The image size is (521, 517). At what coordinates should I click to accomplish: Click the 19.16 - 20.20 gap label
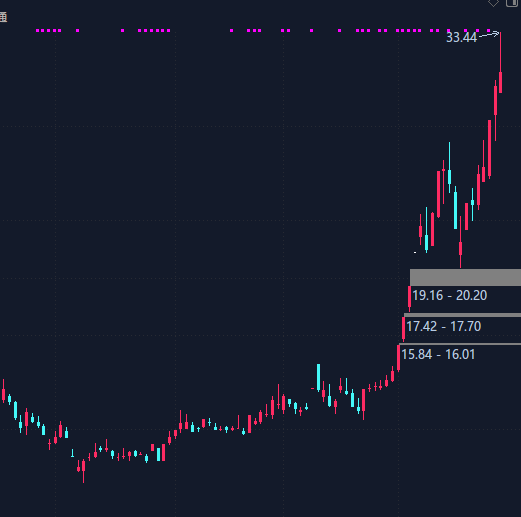click(x=449, y=295)
